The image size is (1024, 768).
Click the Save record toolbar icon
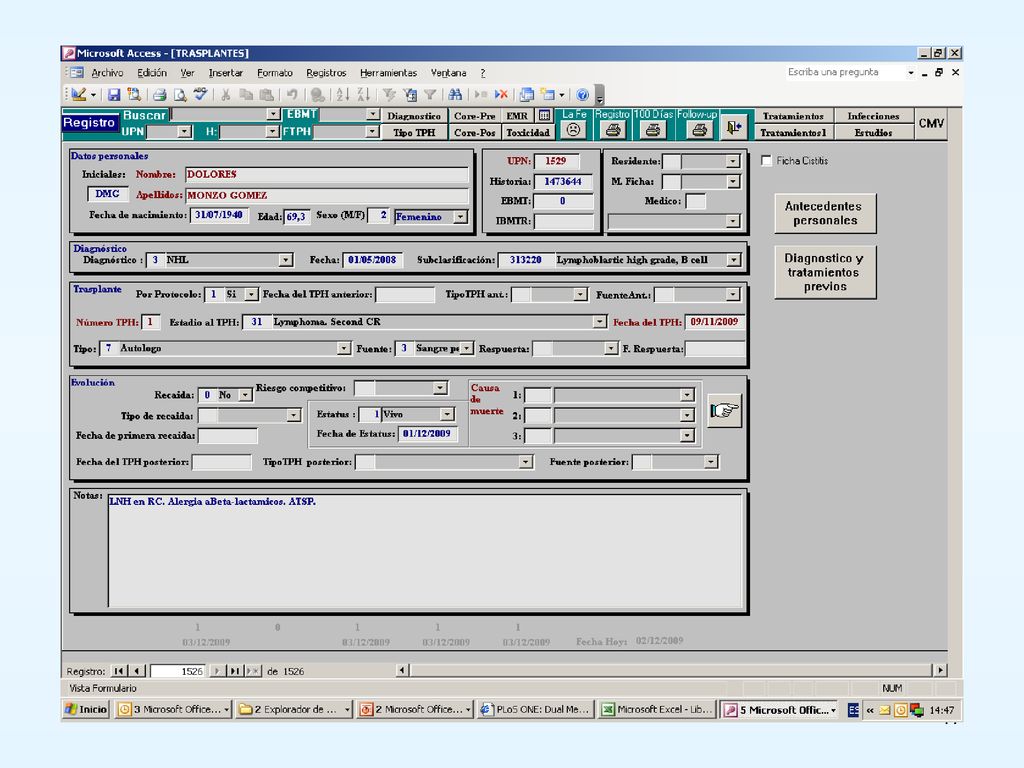coord(114,95)
